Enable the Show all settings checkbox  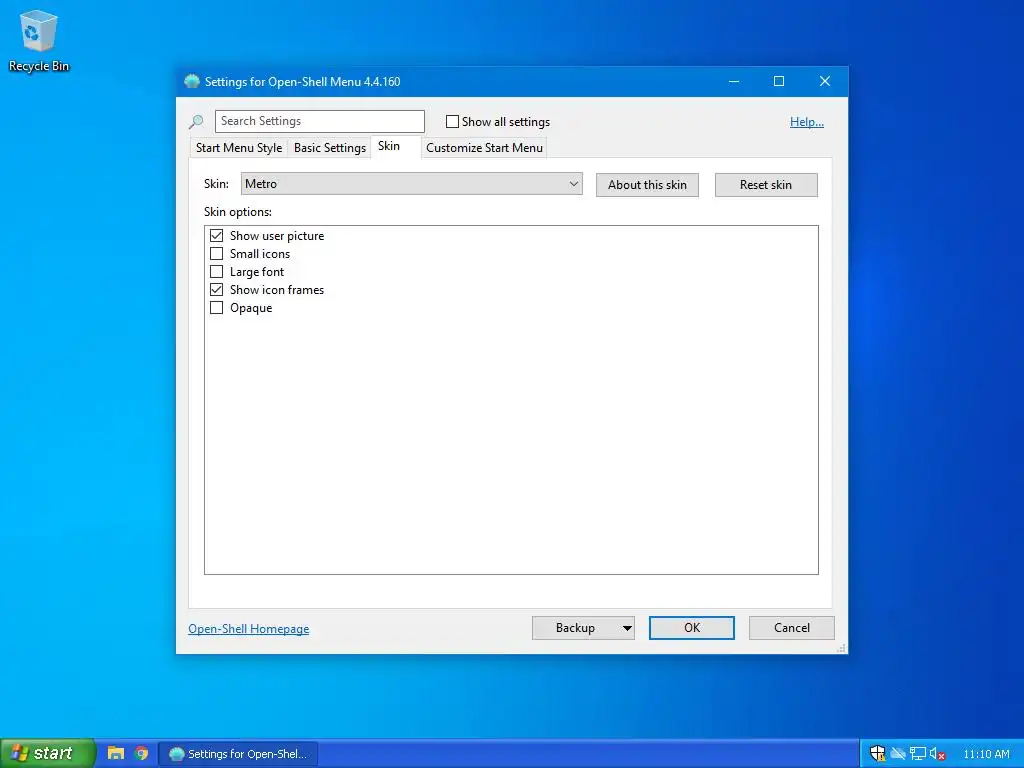tap(452, 121)
